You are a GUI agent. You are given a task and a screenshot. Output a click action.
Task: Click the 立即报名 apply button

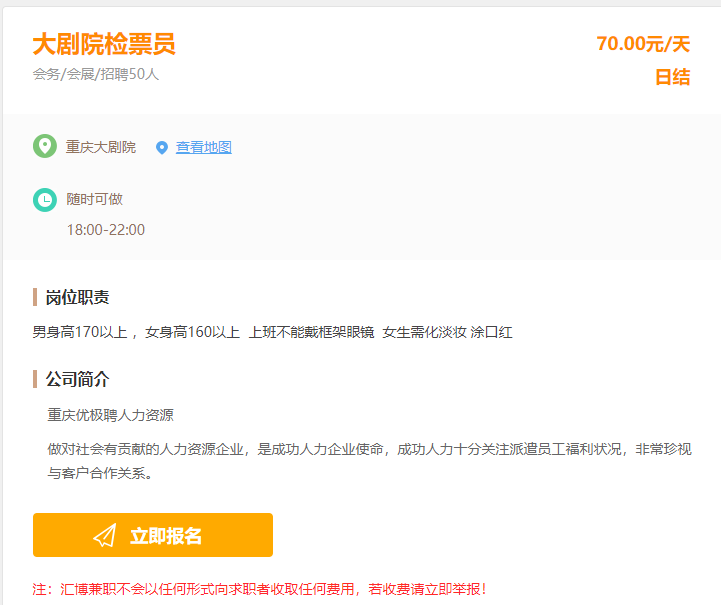[x=153, y=535]
